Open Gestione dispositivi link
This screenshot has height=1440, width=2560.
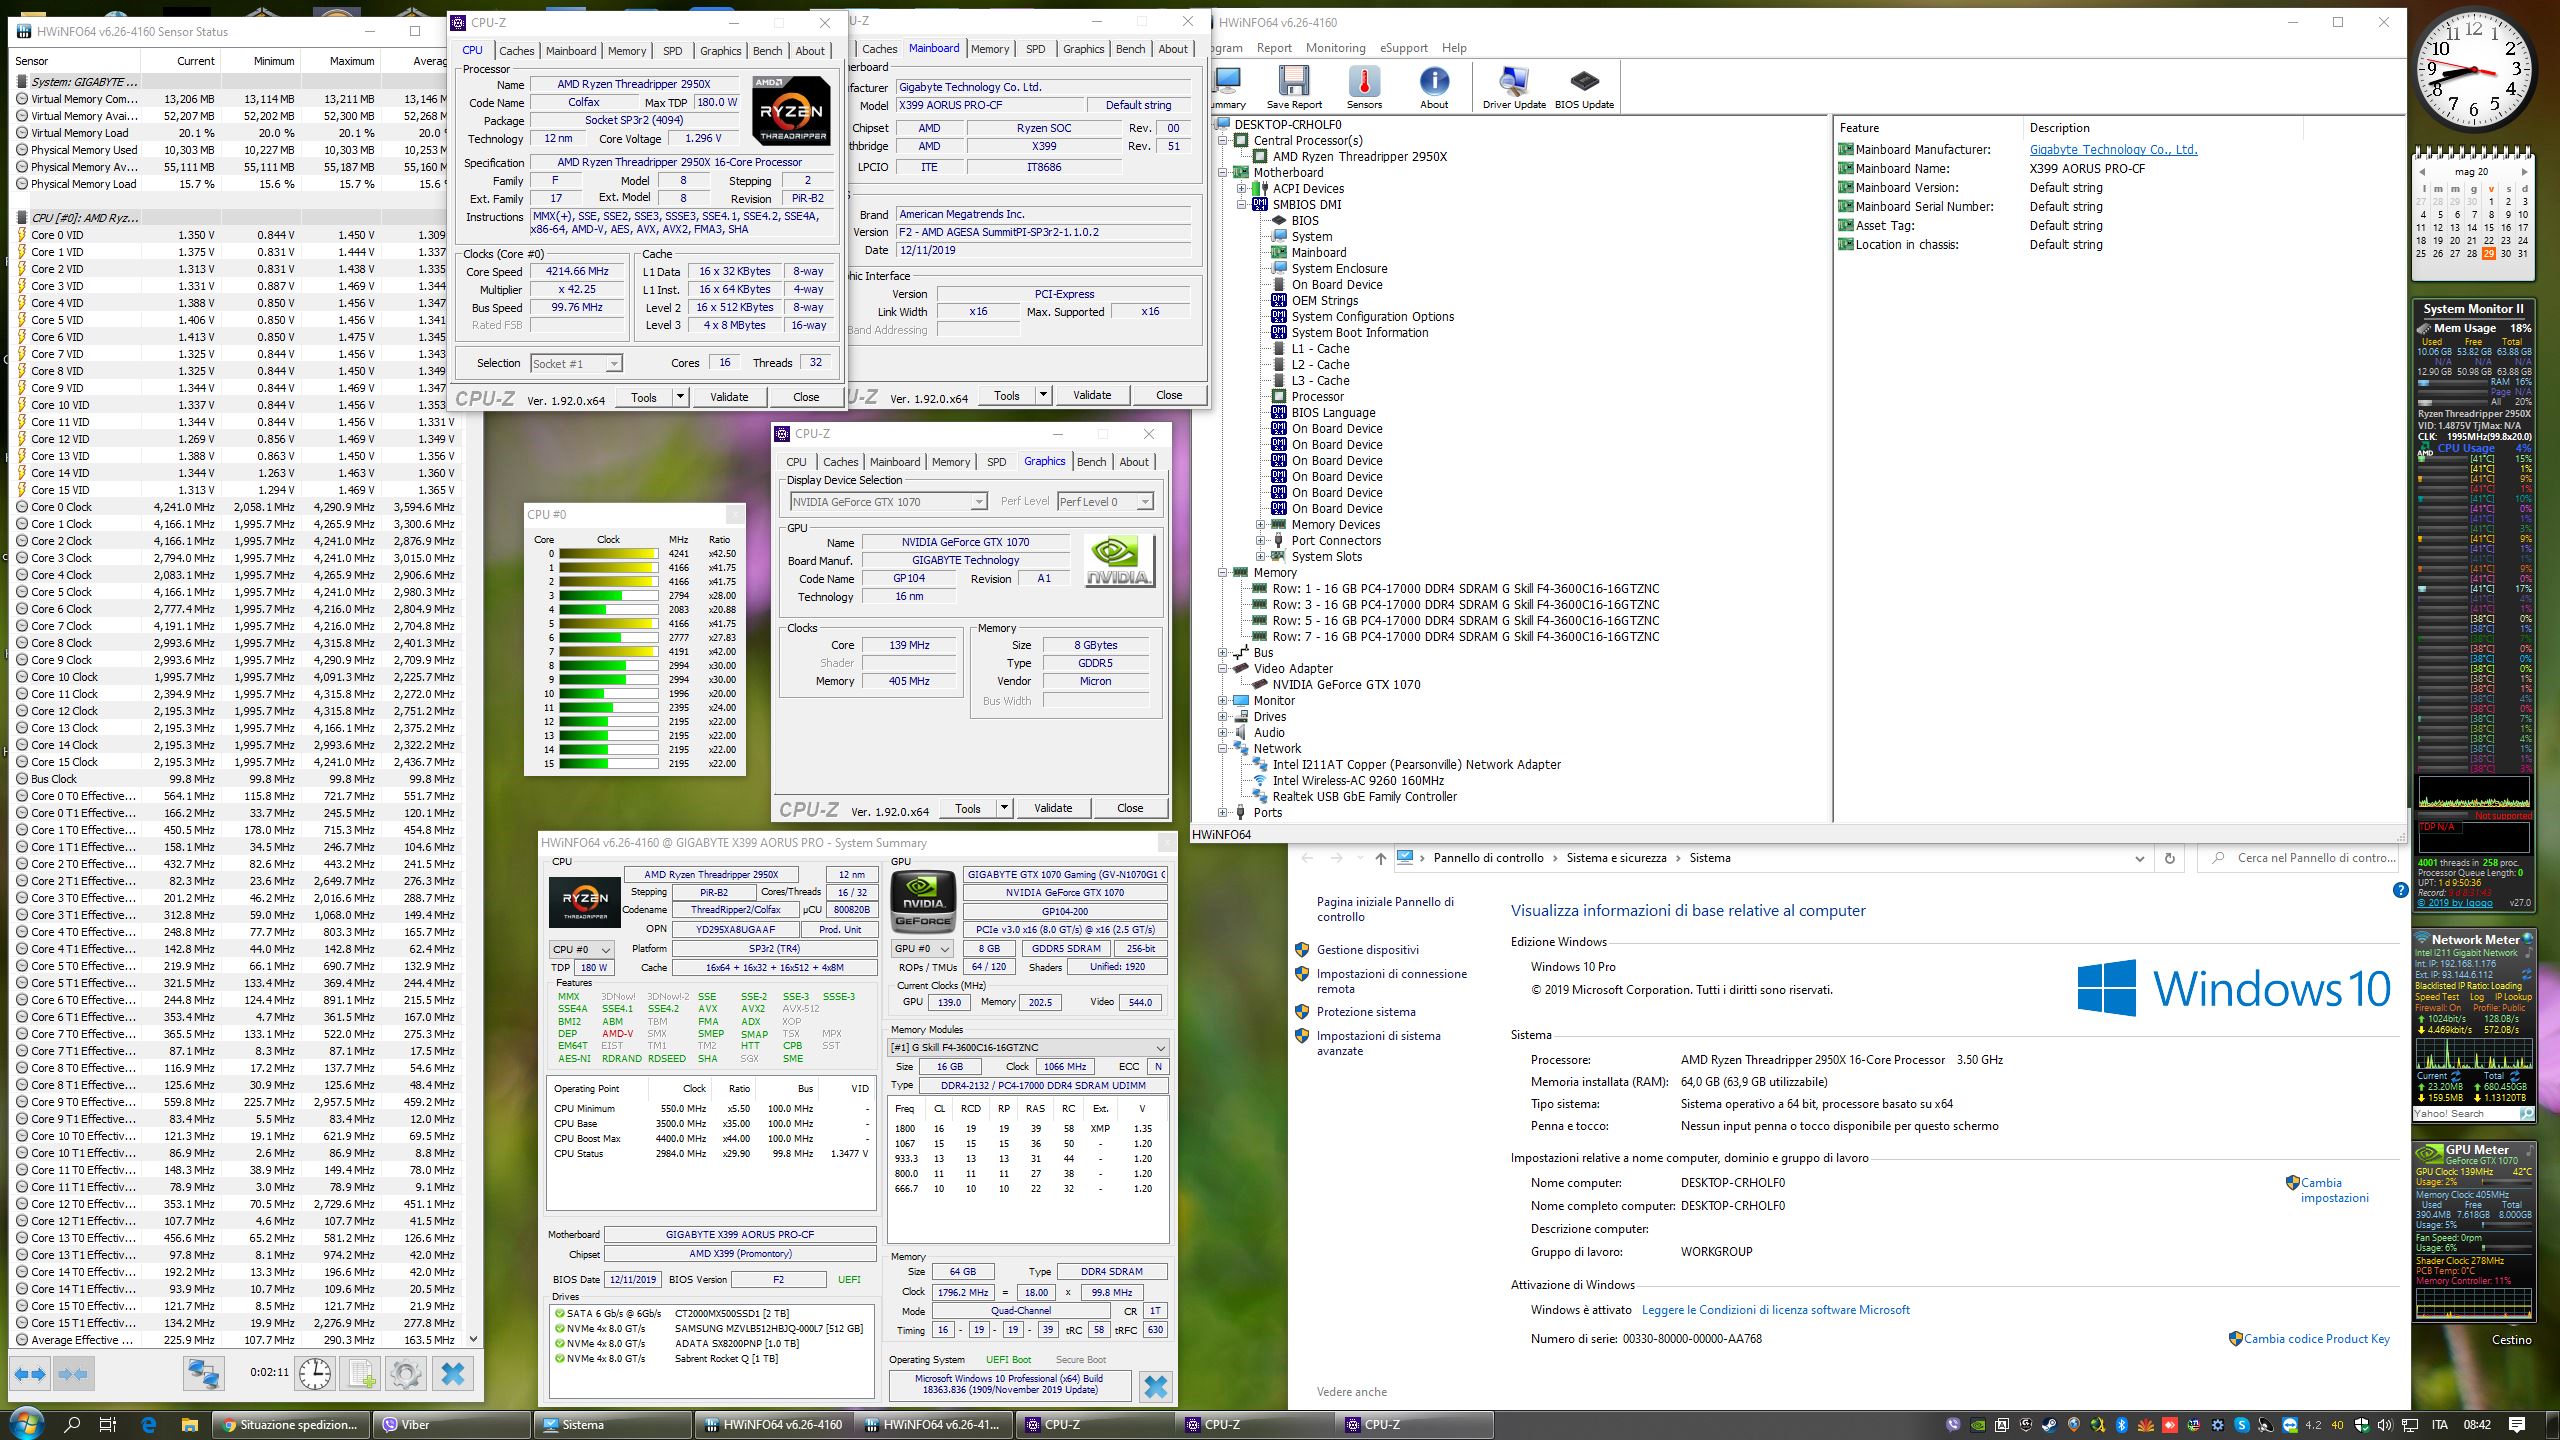pos(1367,950)
